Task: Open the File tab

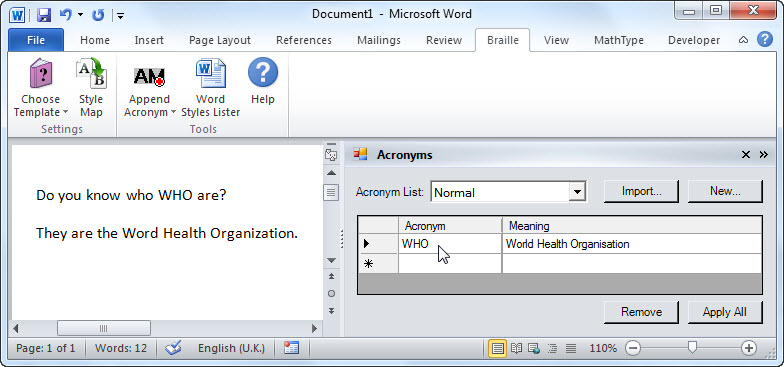Action: (36, 40)
